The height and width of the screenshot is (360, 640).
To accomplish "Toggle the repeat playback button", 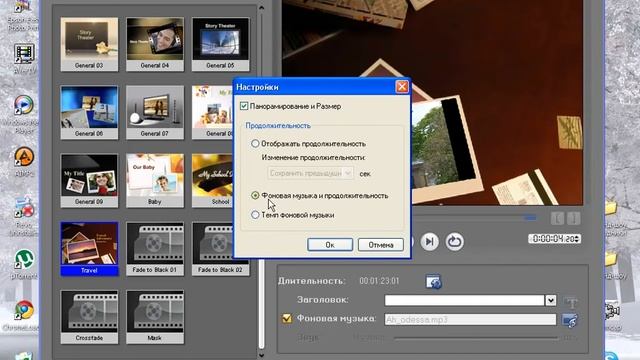I will pyautogui.click(x=454, y=242).
